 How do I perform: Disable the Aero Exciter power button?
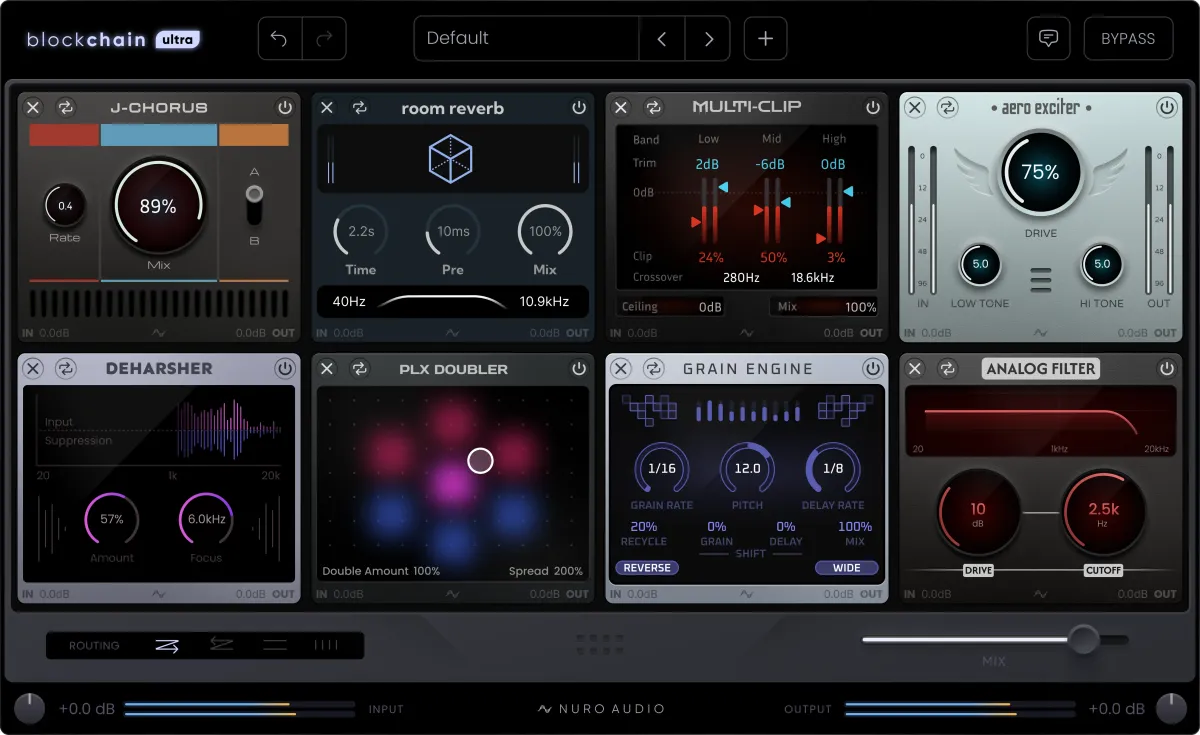[x=1167, y=107]
